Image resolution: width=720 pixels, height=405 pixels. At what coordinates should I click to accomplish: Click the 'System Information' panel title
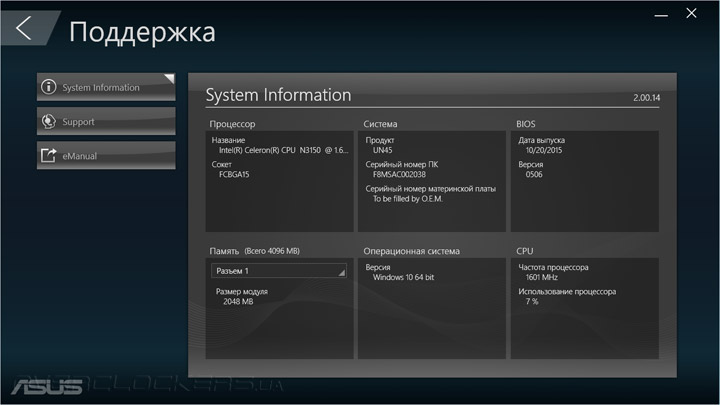[x=278, y=95]
